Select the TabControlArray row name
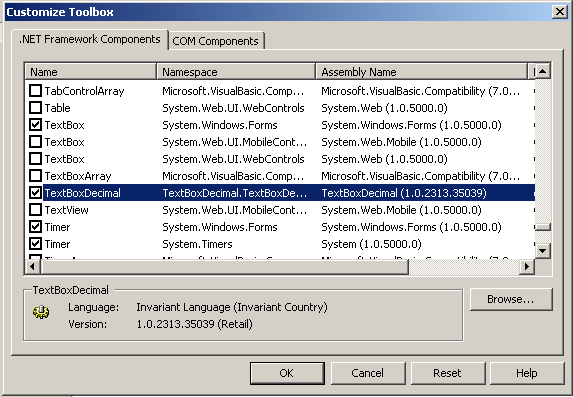The width and height of the screenshot is (573, 397). tap(84, 91)
